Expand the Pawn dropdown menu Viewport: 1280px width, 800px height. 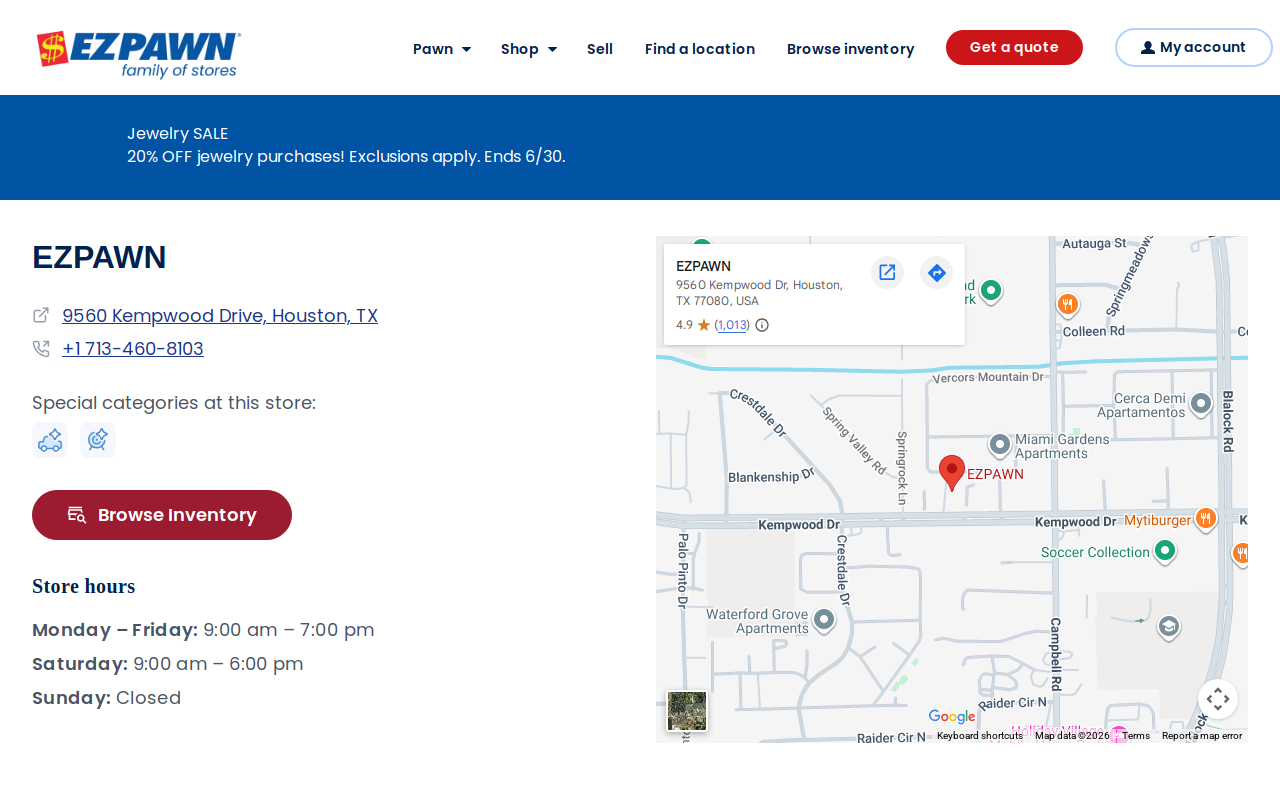click(x=442, y=49)
